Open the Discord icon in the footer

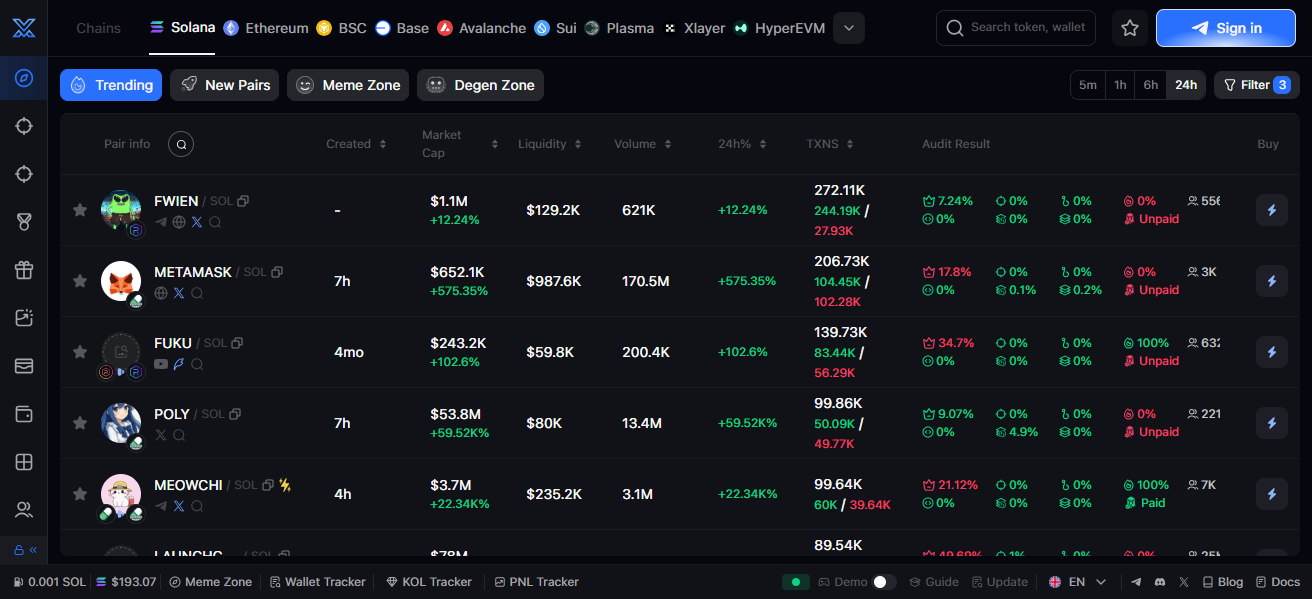(x=1160, y=582)
